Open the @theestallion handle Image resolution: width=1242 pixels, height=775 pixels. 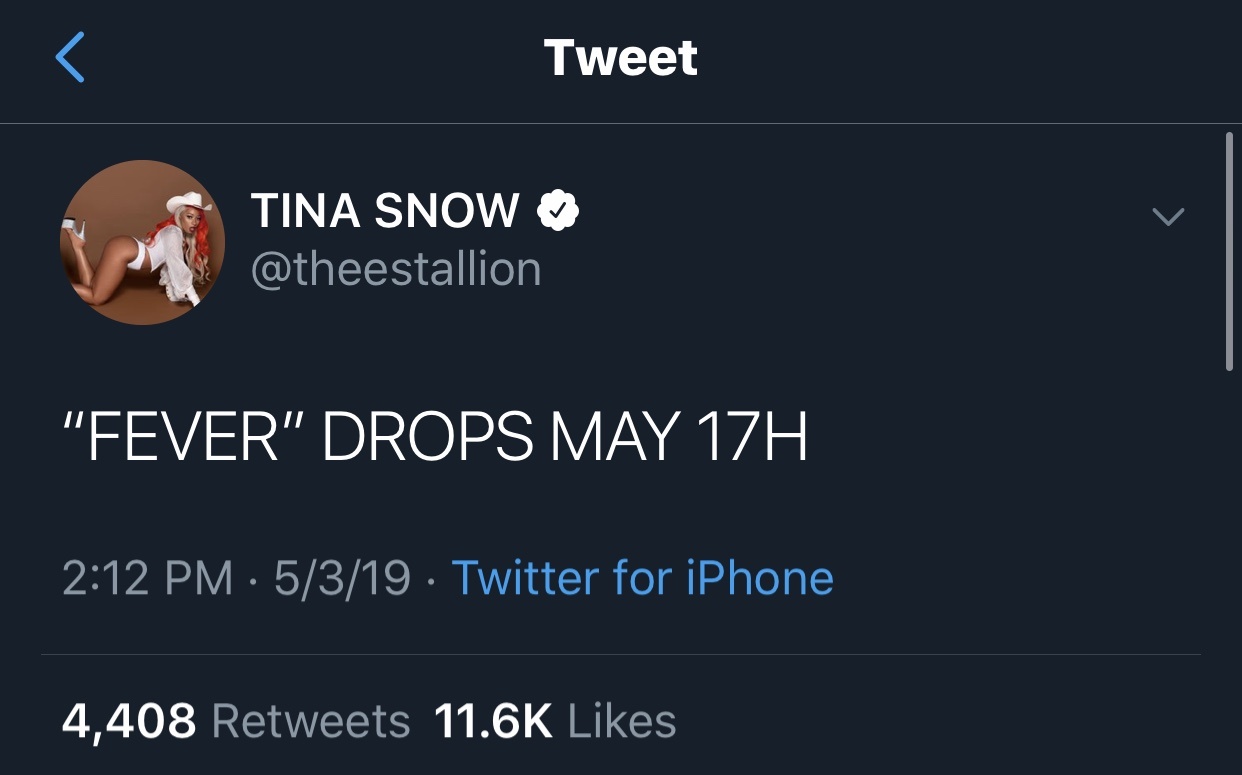point(396,269)
